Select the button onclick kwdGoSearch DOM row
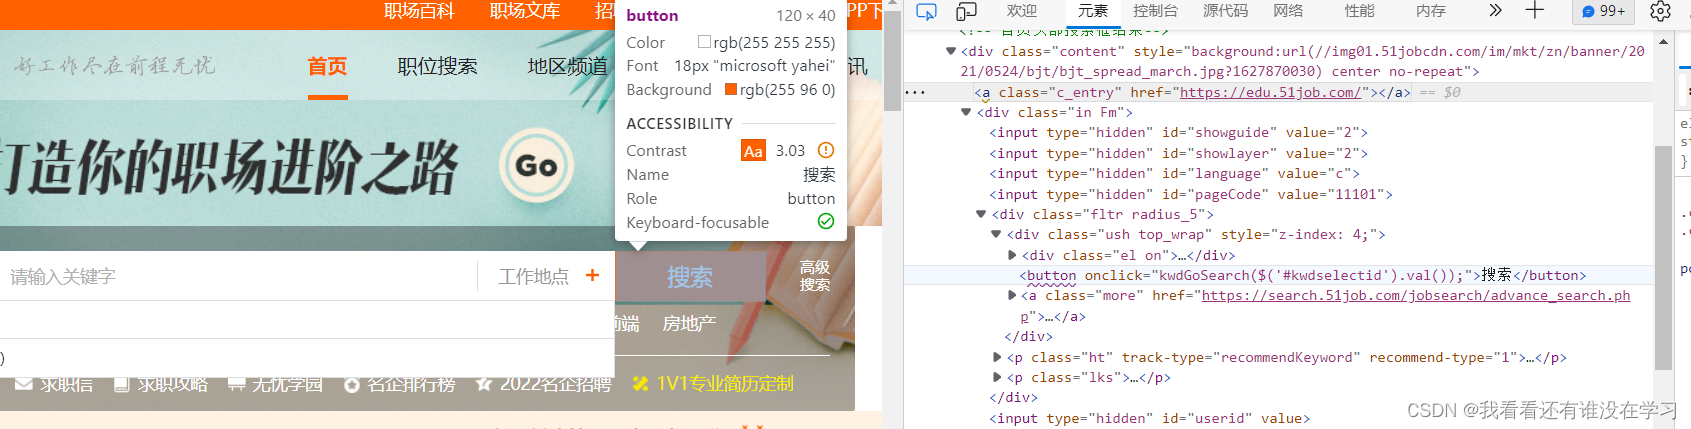The height and width of the screenshot is (429, 1691). 1303,275
